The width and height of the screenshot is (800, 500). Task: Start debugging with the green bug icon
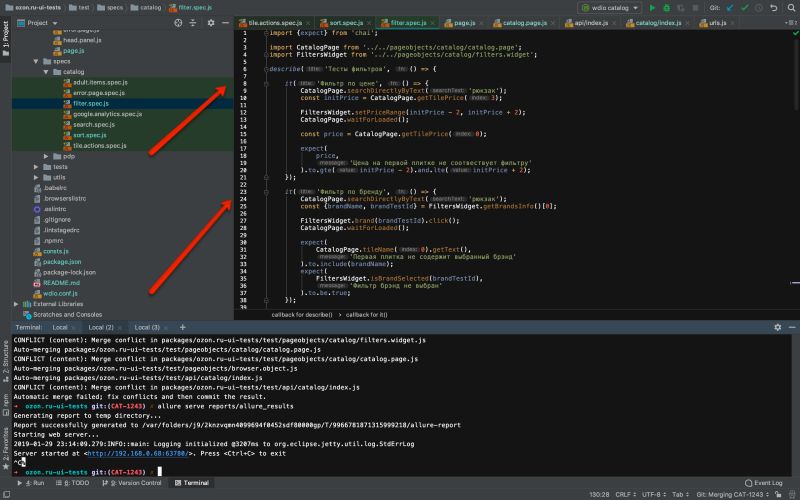[666, 8]
